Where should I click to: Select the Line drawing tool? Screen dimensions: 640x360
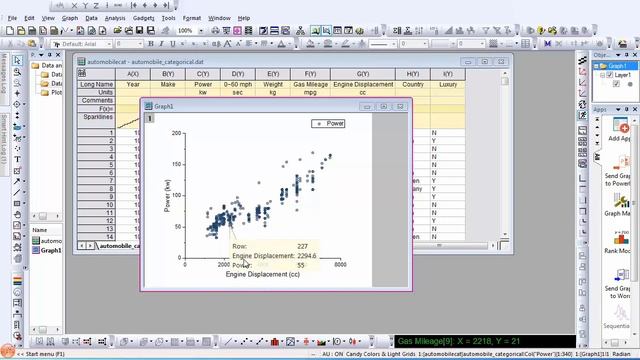pos(17,192)
